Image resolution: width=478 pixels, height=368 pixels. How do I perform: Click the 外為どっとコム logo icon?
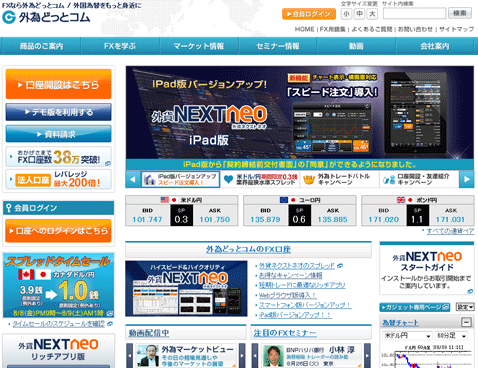pyautogui.click(x=9, y=17)
